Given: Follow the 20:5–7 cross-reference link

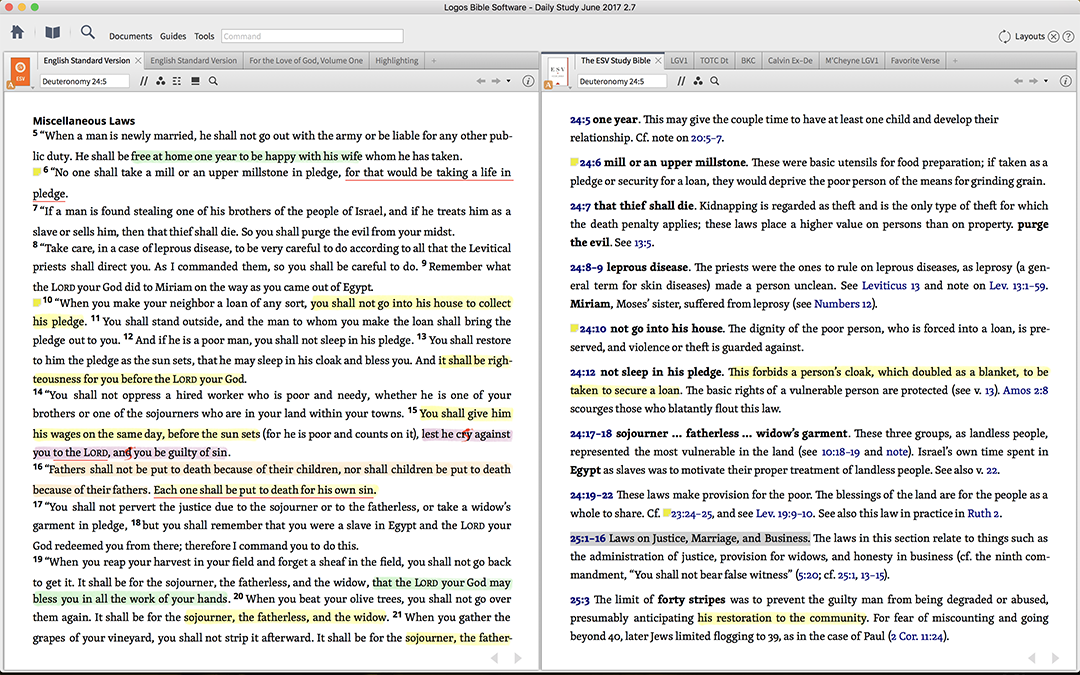Looking at the screenshot, I should [x=706, y=138].
